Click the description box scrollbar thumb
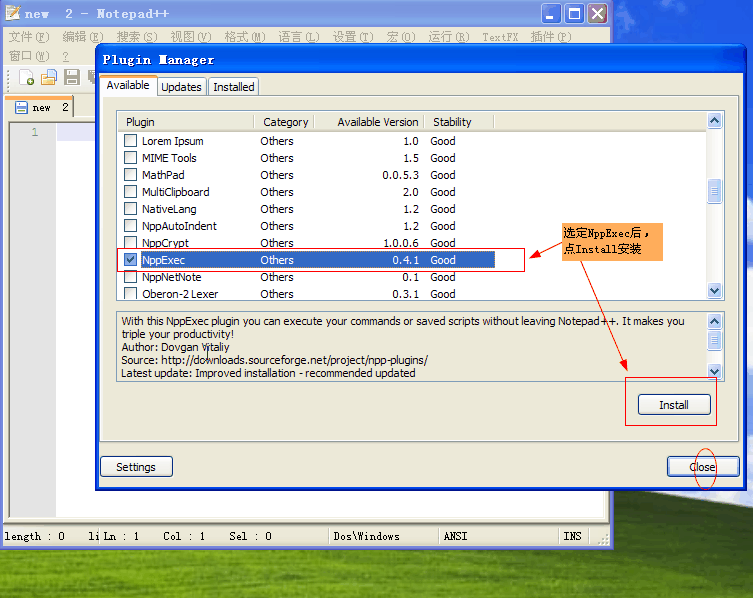 (x=715, y=340)
